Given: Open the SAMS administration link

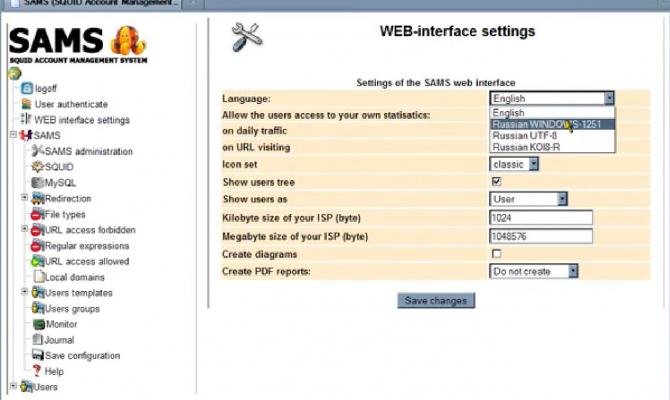Looking at the screenshot, I should [89, 151].
